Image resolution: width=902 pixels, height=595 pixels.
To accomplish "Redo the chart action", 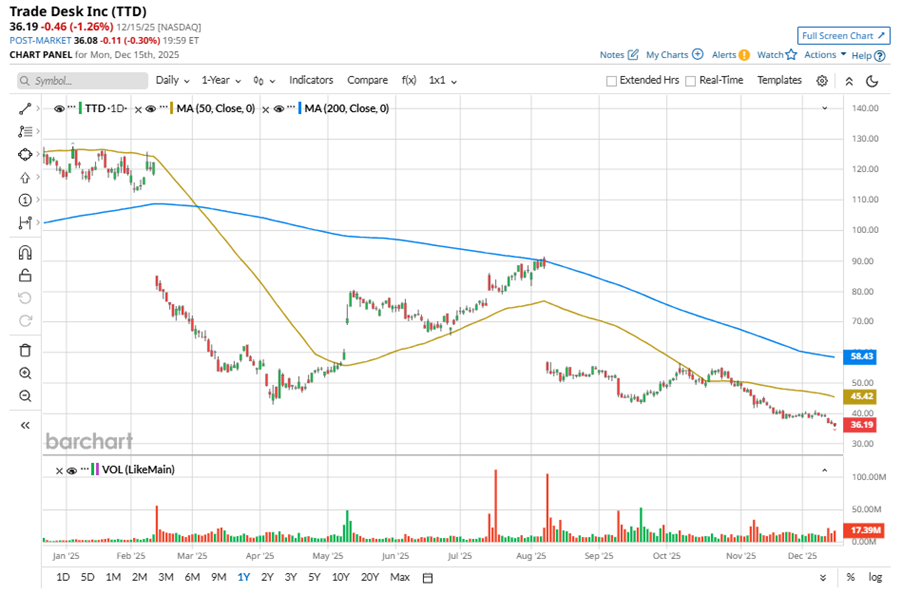I will [x=25, y=321].
